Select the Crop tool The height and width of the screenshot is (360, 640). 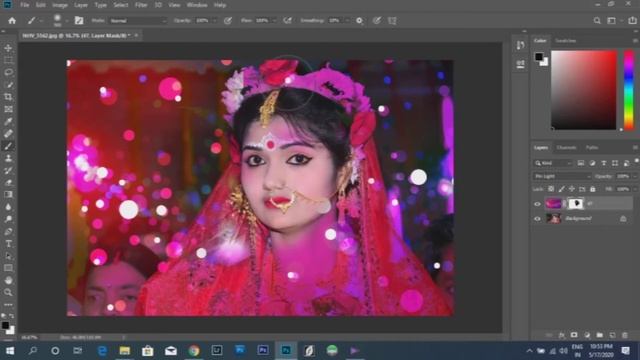(x=8, y=97)
